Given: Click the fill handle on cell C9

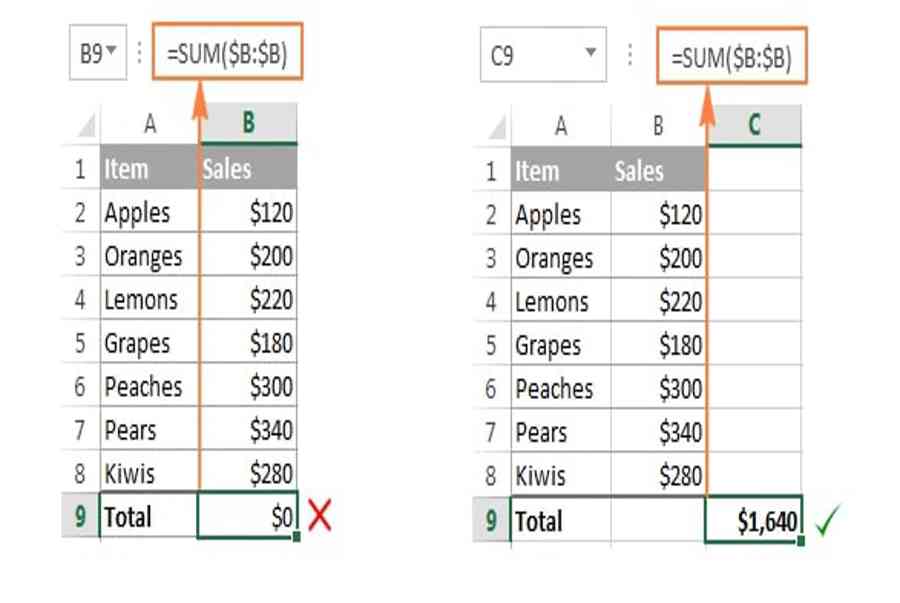Looking at the screenshot, I should tap(801, 540).
